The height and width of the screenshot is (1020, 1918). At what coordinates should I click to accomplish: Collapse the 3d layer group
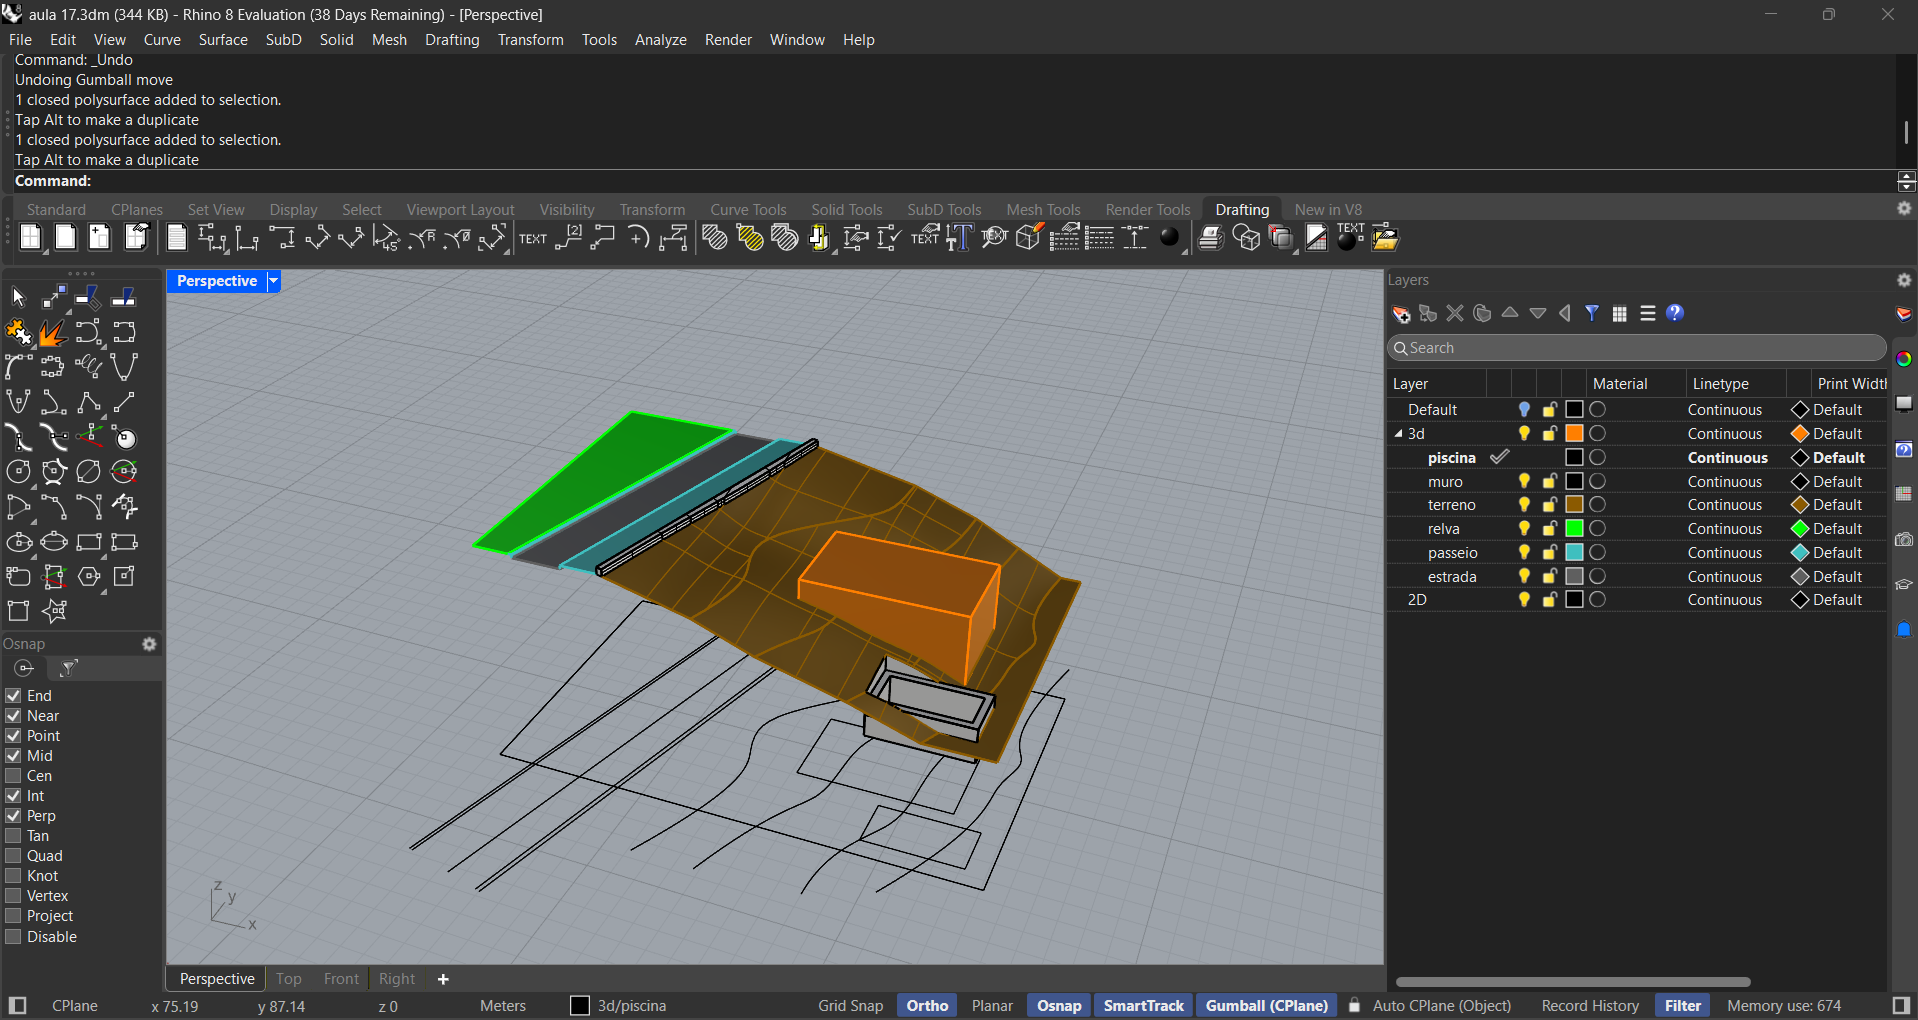(1397, 433)
